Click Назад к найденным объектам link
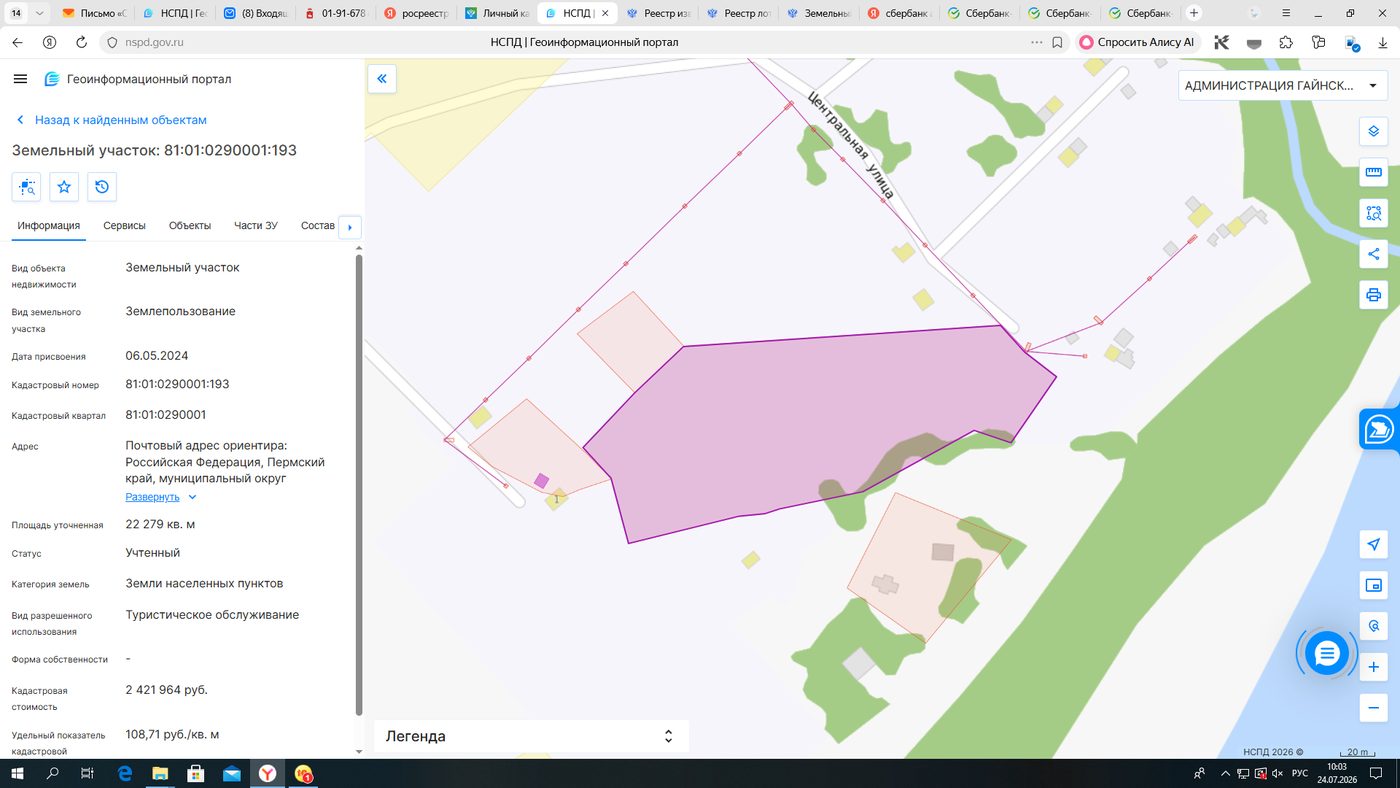Viewport: 1400px width, 788px height. [x=120, y=120]
